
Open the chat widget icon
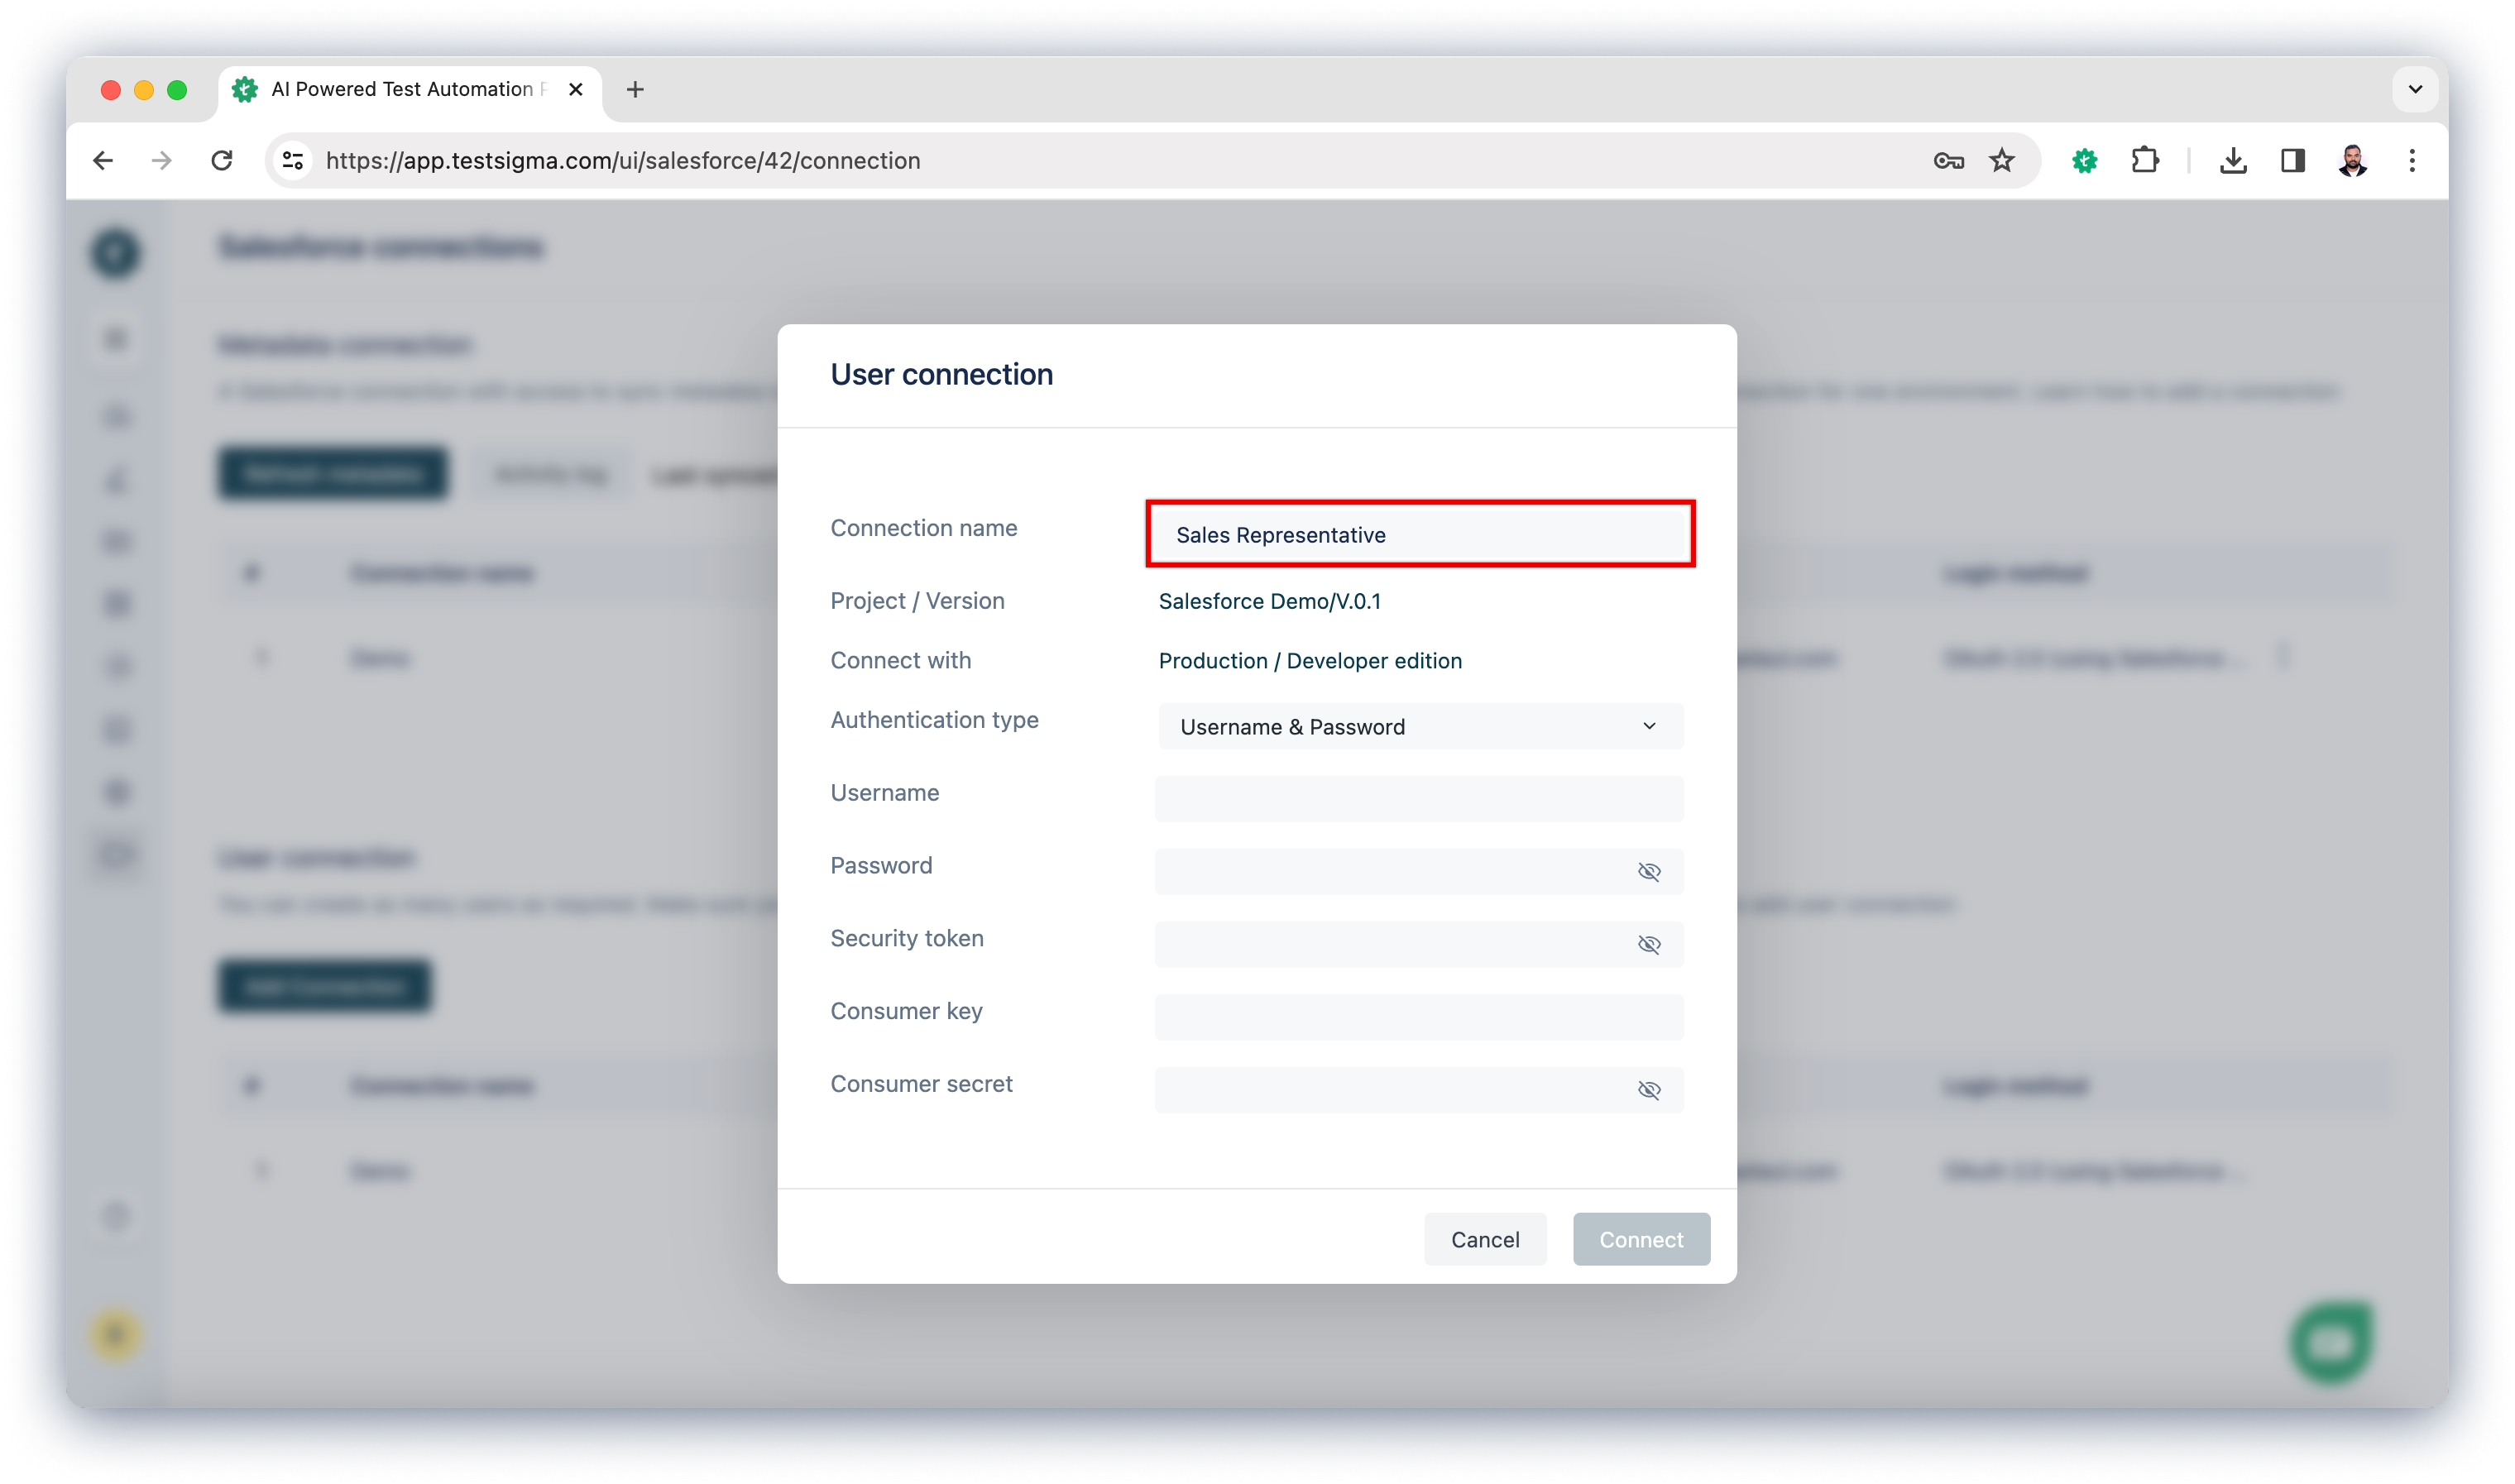click(2331, 1342)
